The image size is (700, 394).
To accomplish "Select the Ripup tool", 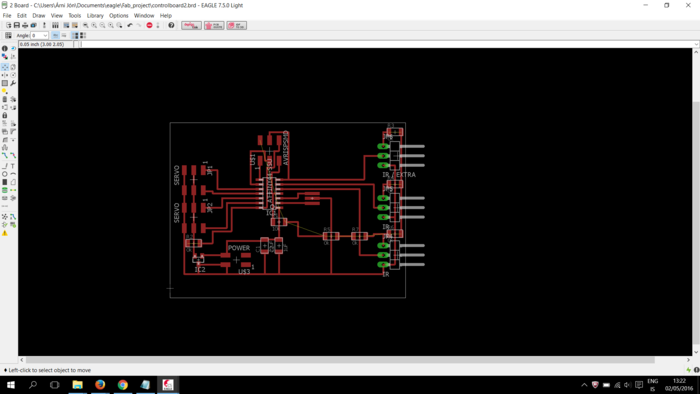I will [13, 155].
